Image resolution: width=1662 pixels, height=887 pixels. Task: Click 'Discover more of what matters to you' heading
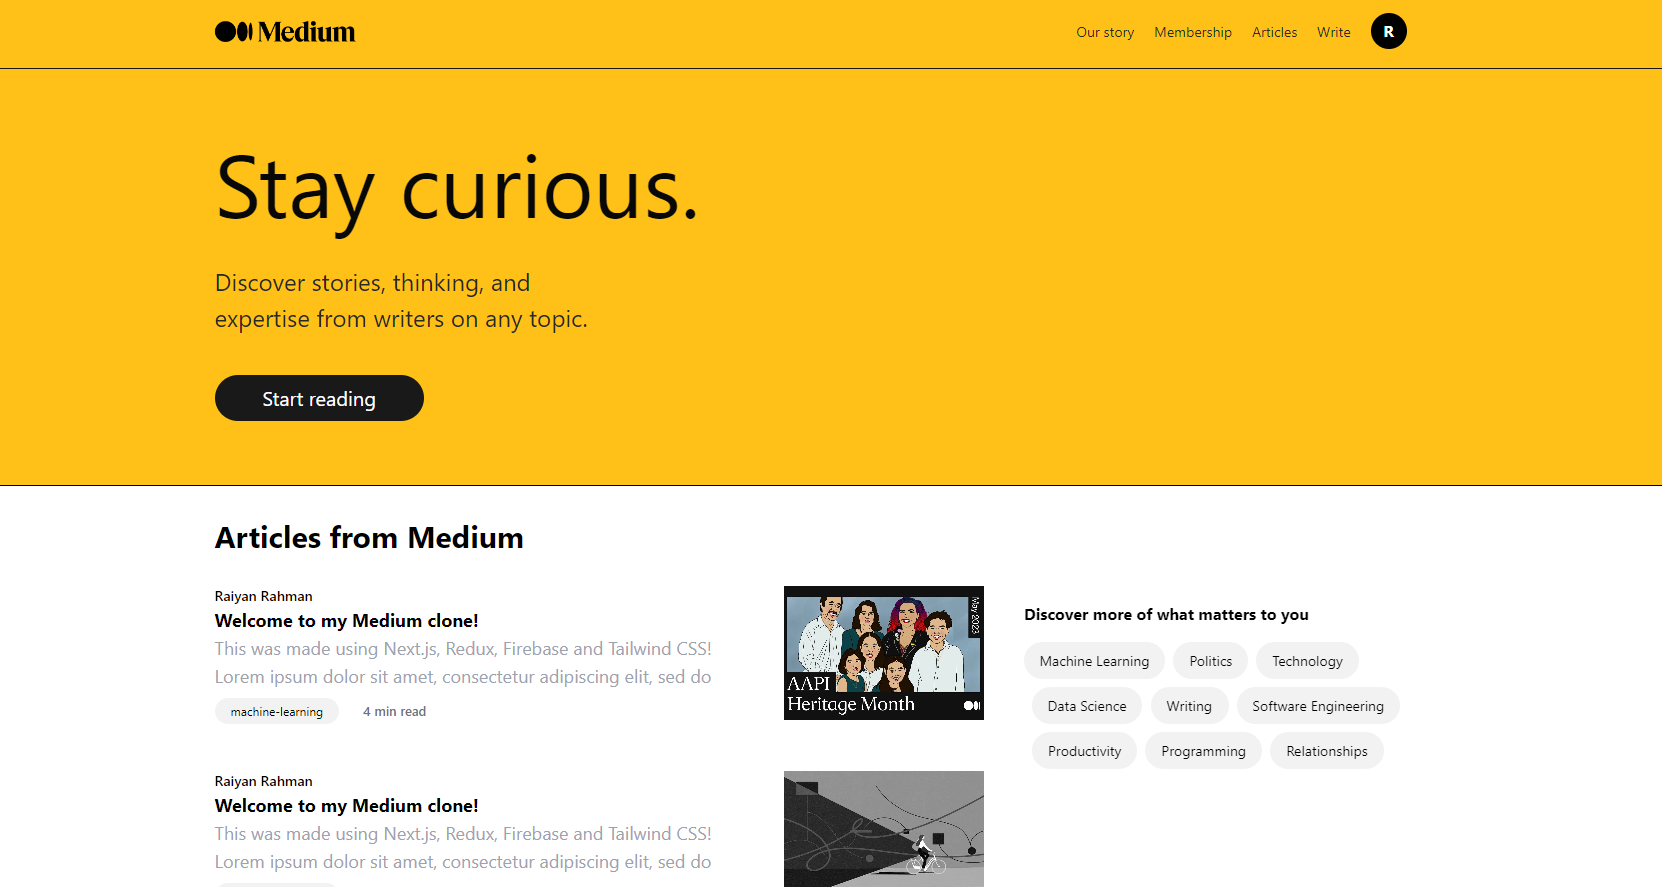[x=1166, y=615]
